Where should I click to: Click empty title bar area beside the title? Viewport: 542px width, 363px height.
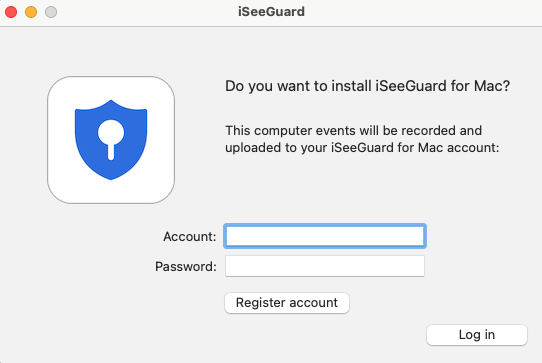415,12
